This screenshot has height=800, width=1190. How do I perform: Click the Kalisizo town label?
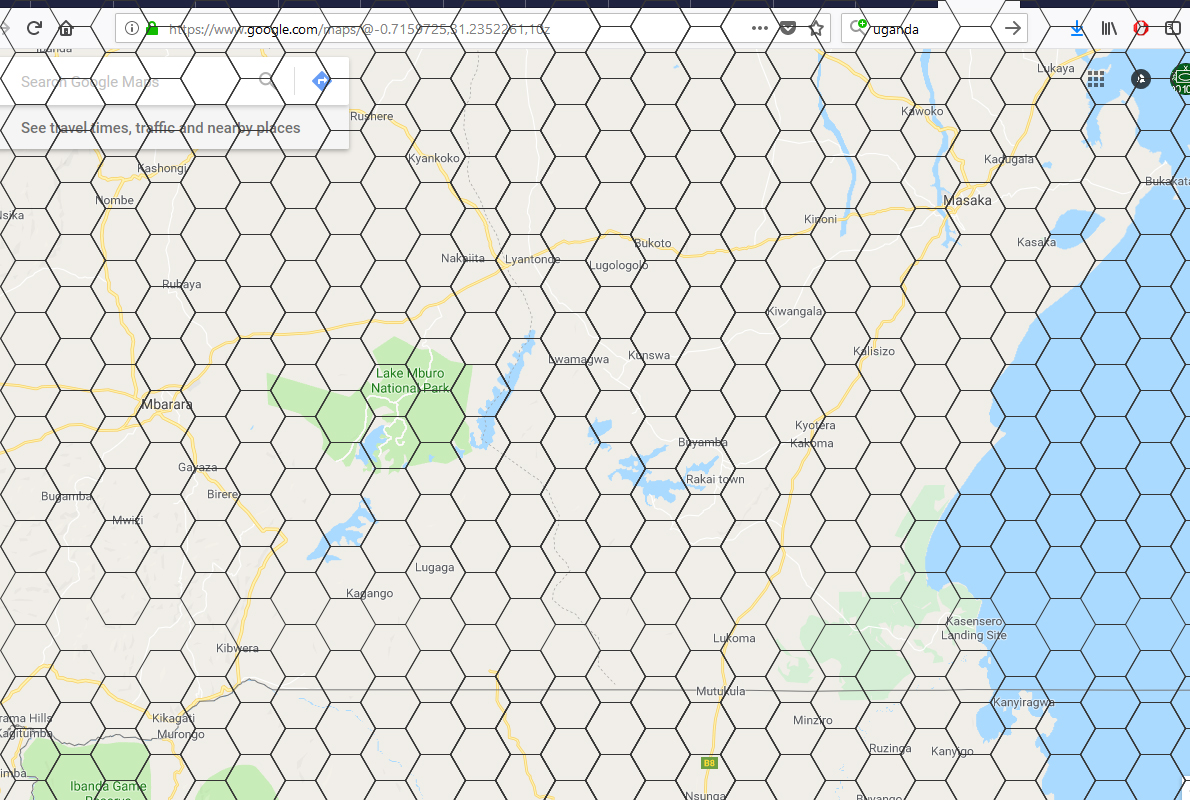(874, 351)
